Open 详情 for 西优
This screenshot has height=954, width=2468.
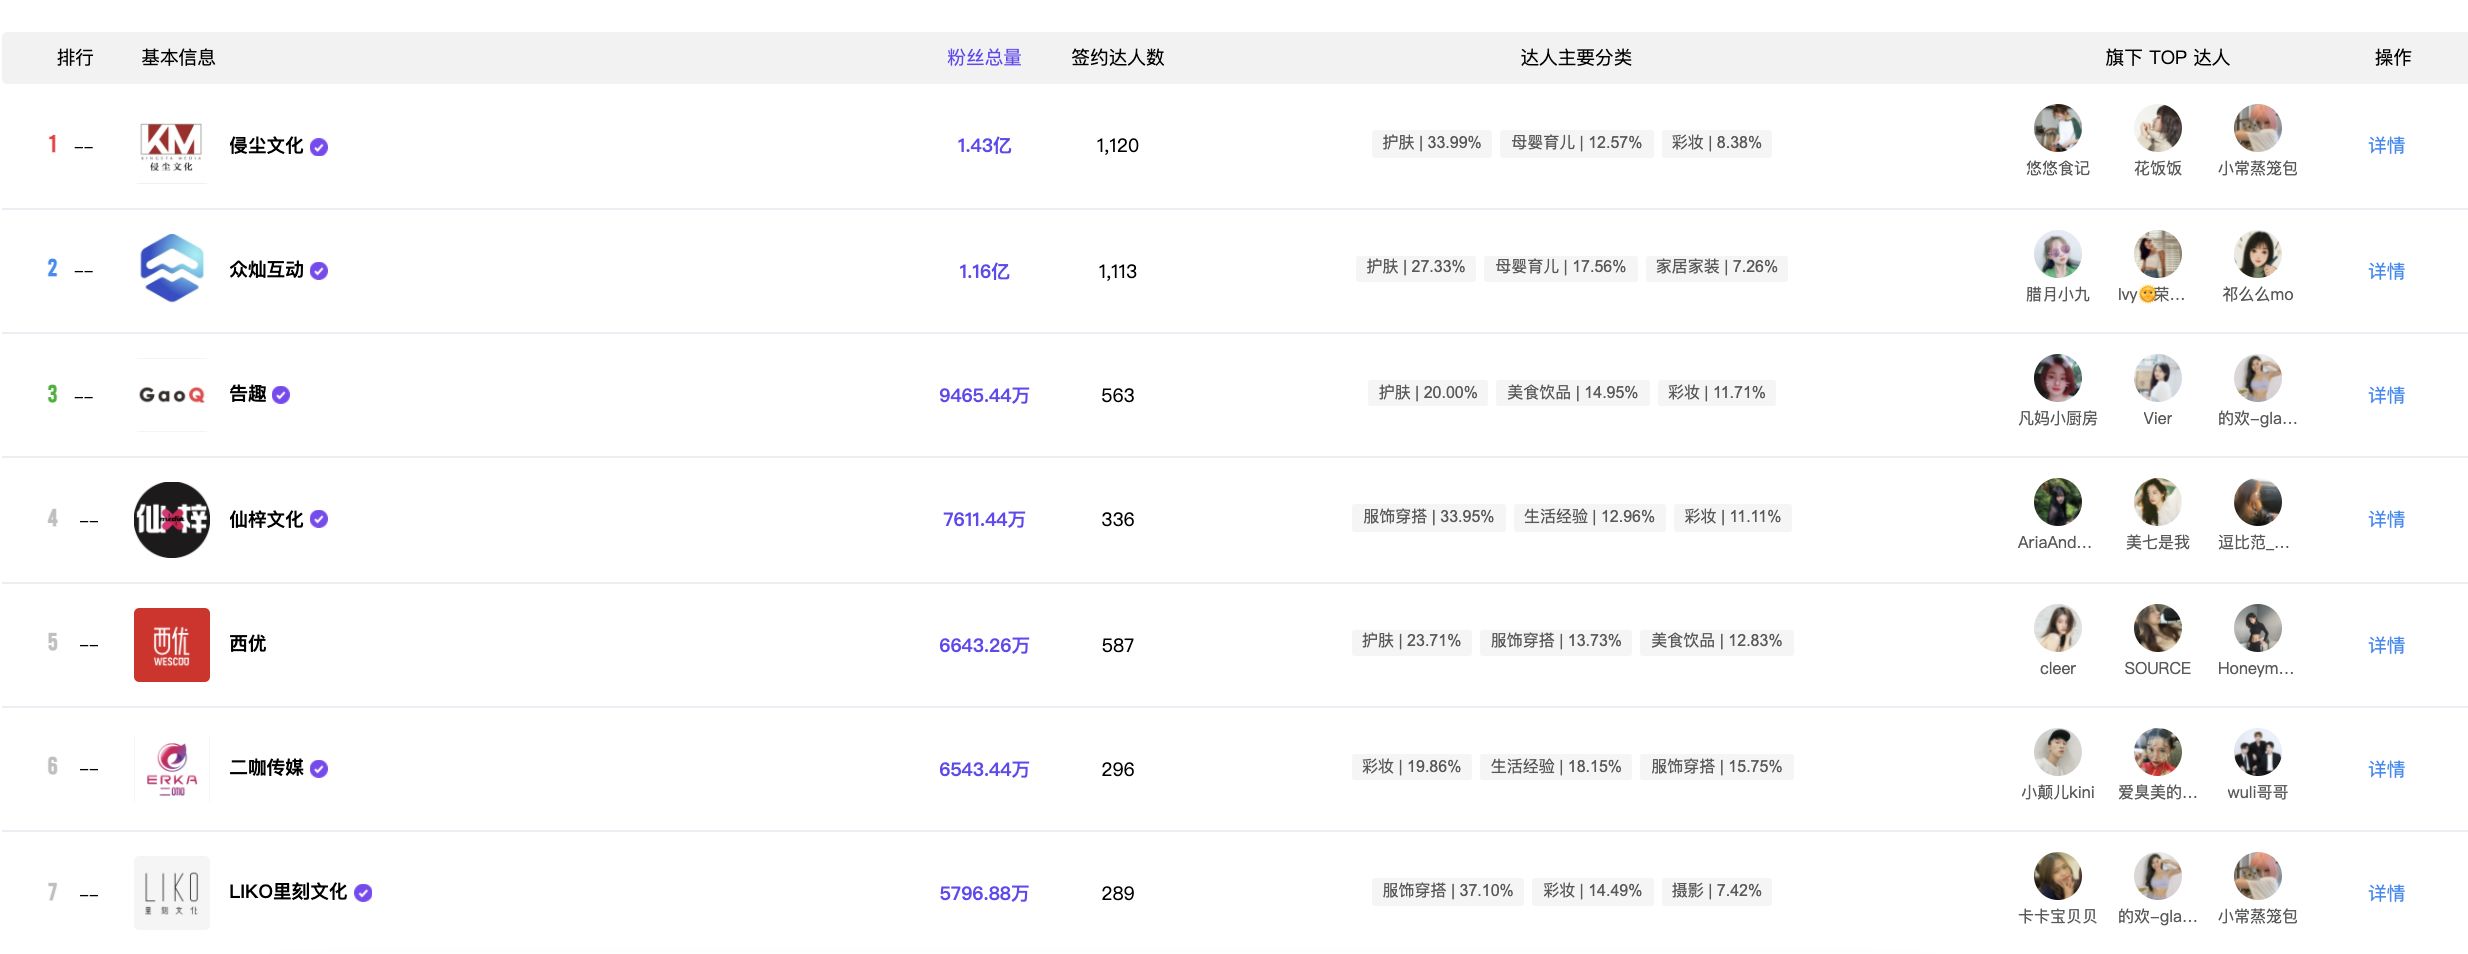[2386, 646]
